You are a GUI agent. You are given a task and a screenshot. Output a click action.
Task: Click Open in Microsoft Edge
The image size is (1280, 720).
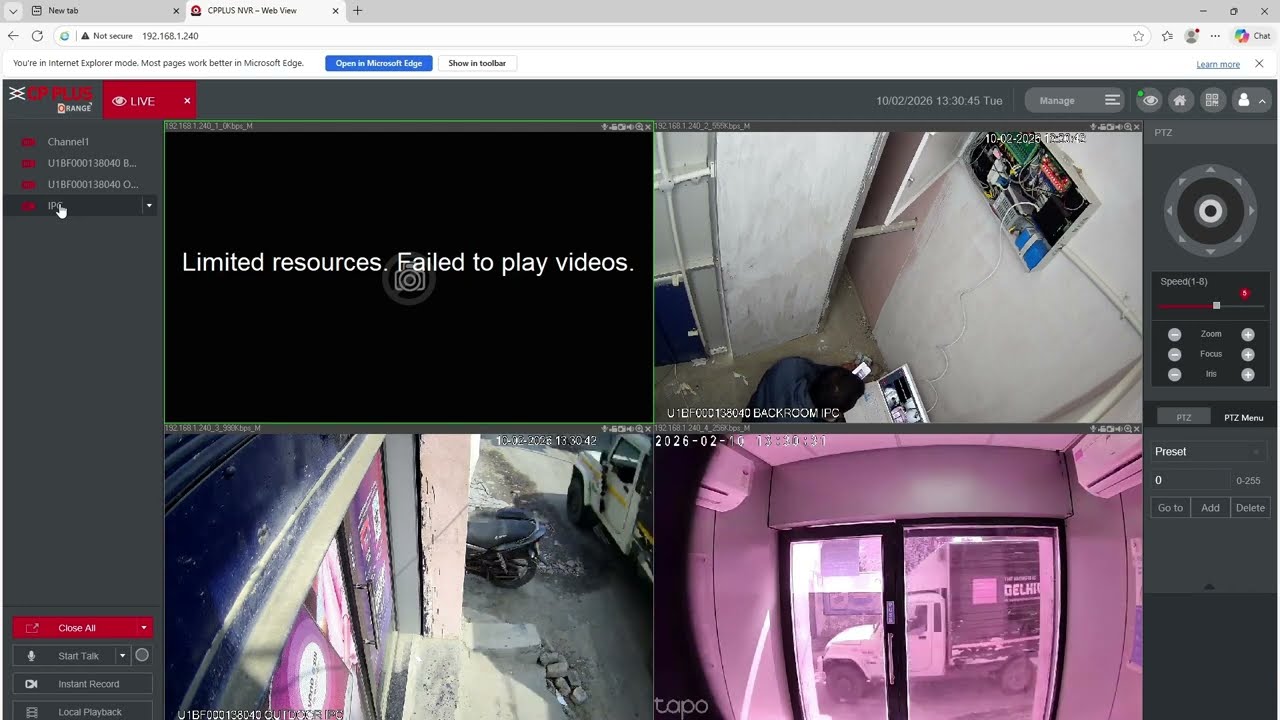(379, 63)
